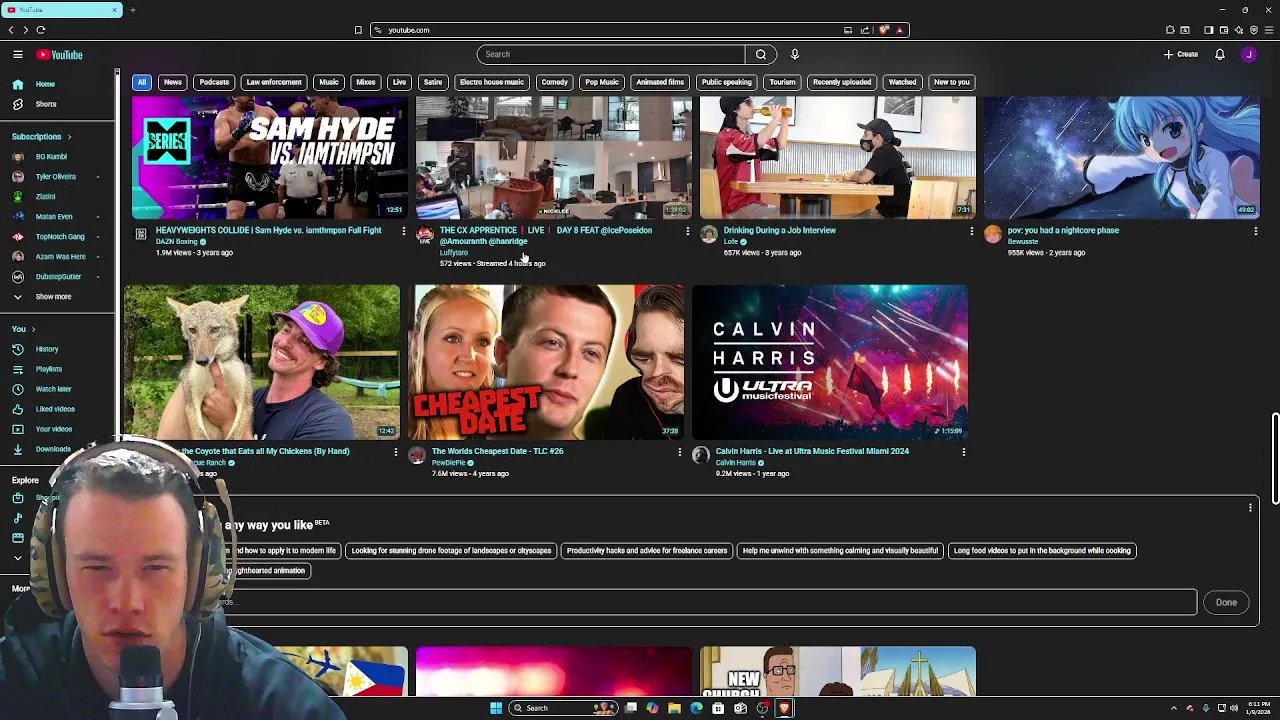Open the browser main menu

(1269, 30)
